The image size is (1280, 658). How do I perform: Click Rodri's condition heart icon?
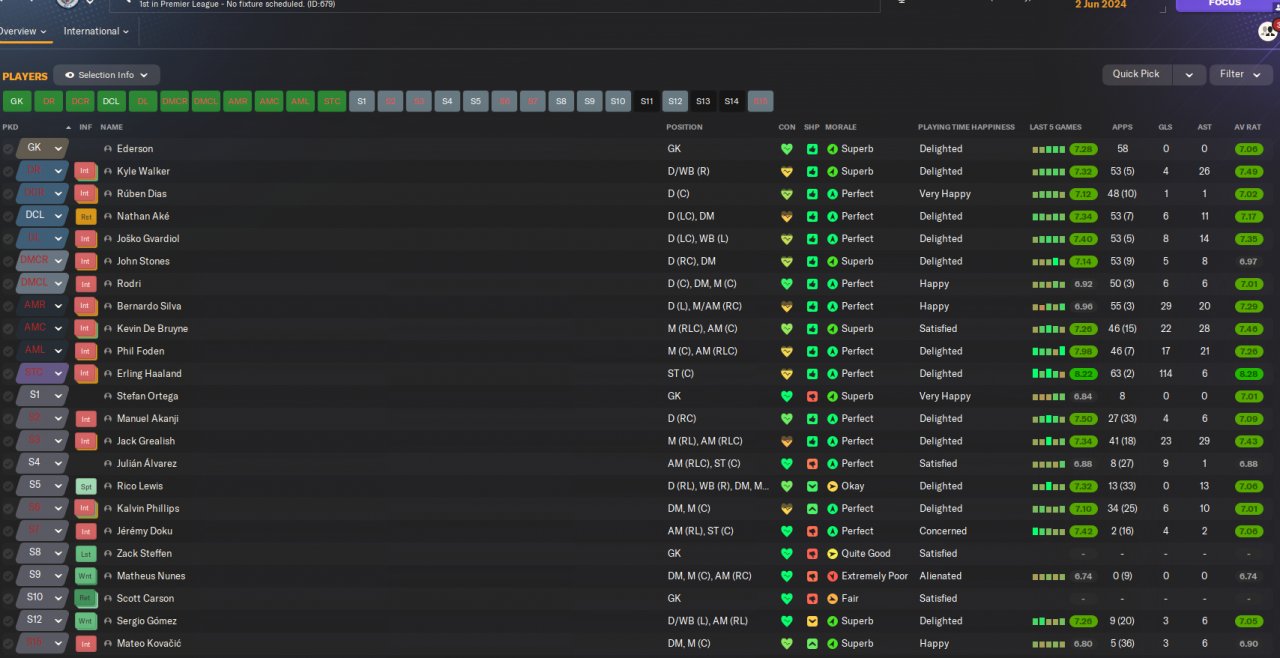tap(786, 284)
